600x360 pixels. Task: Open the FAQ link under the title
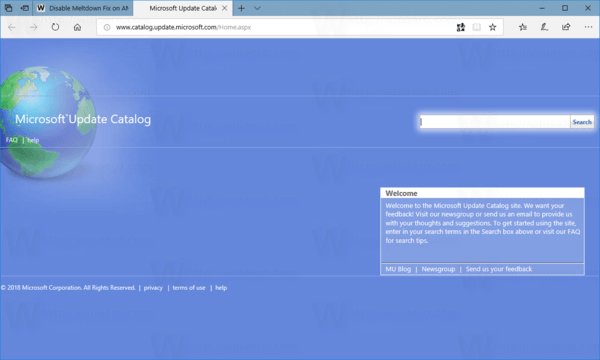pos(11,140)
